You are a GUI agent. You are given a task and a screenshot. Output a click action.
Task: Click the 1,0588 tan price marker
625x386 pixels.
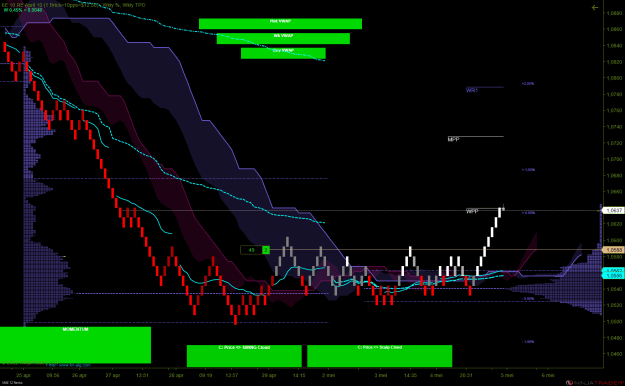click(614, 250)
